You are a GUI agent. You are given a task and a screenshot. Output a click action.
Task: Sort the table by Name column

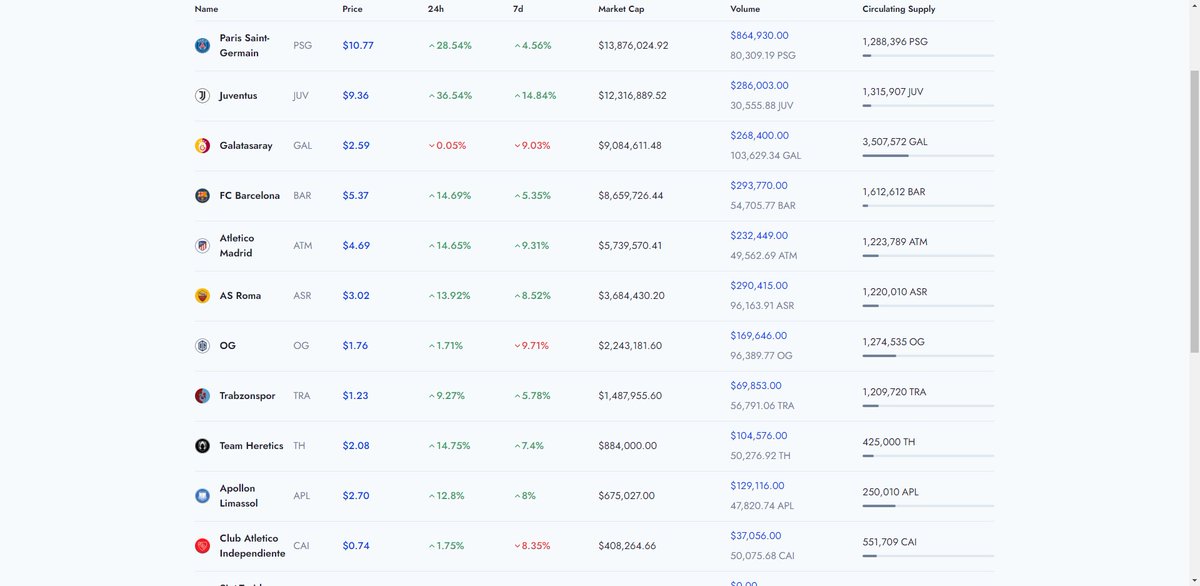point(206,9)
